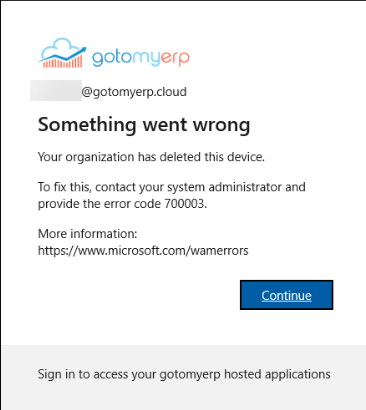
Task: Click the Continue button
Action: 286,295
